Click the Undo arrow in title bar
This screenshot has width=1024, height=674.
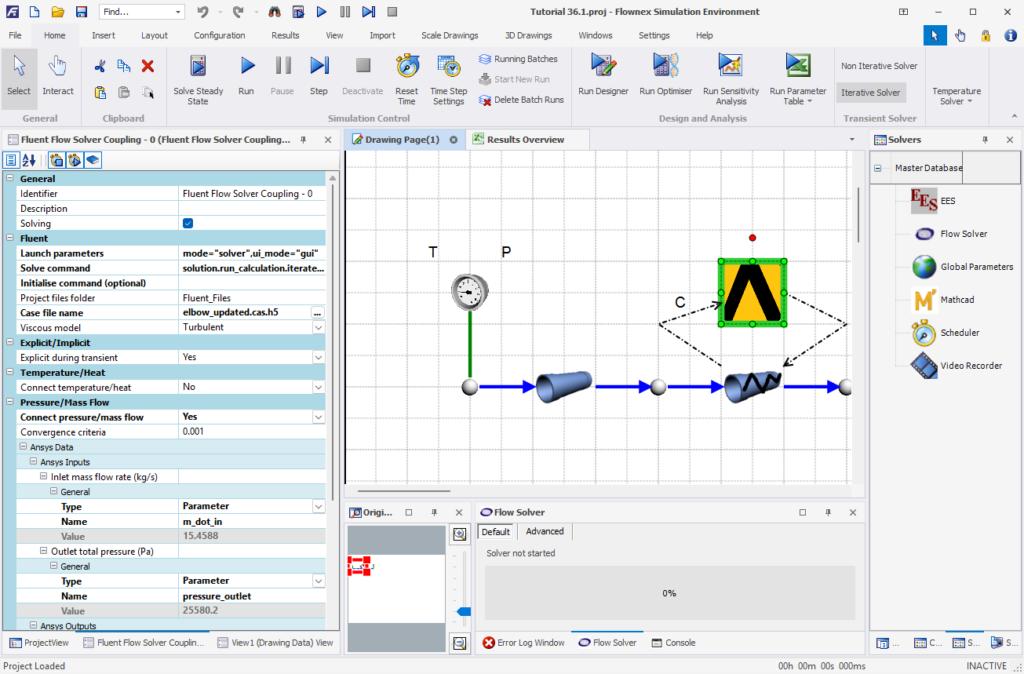pyautogui.click(x=203, y=12)
